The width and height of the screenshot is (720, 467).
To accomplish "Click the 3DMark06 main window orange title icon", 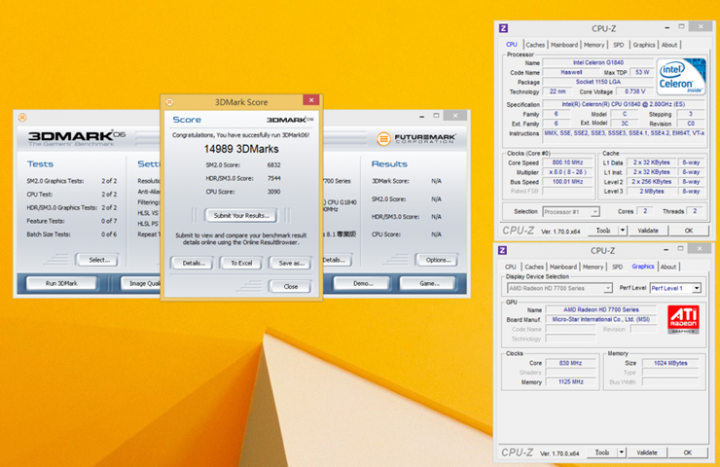I will coord(22,118).
